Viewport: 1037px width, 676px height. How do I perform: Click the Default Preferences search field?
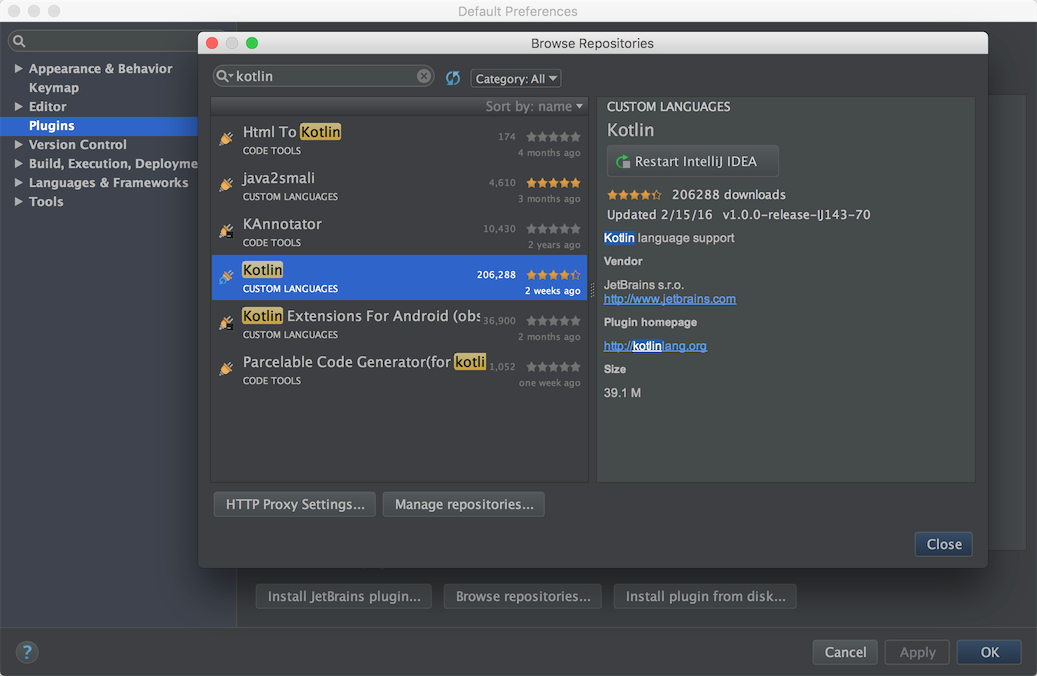tap(103, 41)
